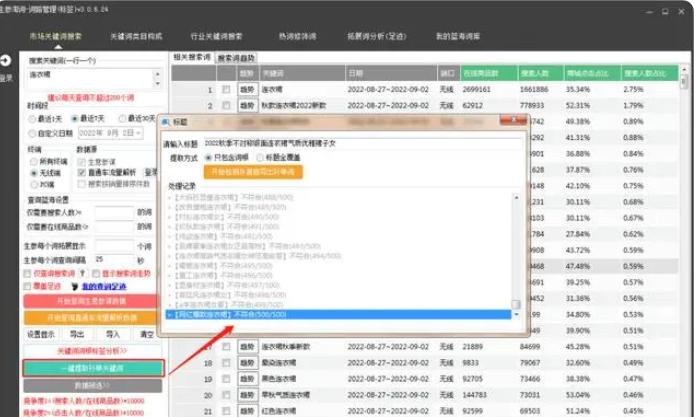Image resolution: width=694 pixels, height=417 pixels.
Task: Click the bird icon beside 我的查询足迹
Action: [74, 287]
